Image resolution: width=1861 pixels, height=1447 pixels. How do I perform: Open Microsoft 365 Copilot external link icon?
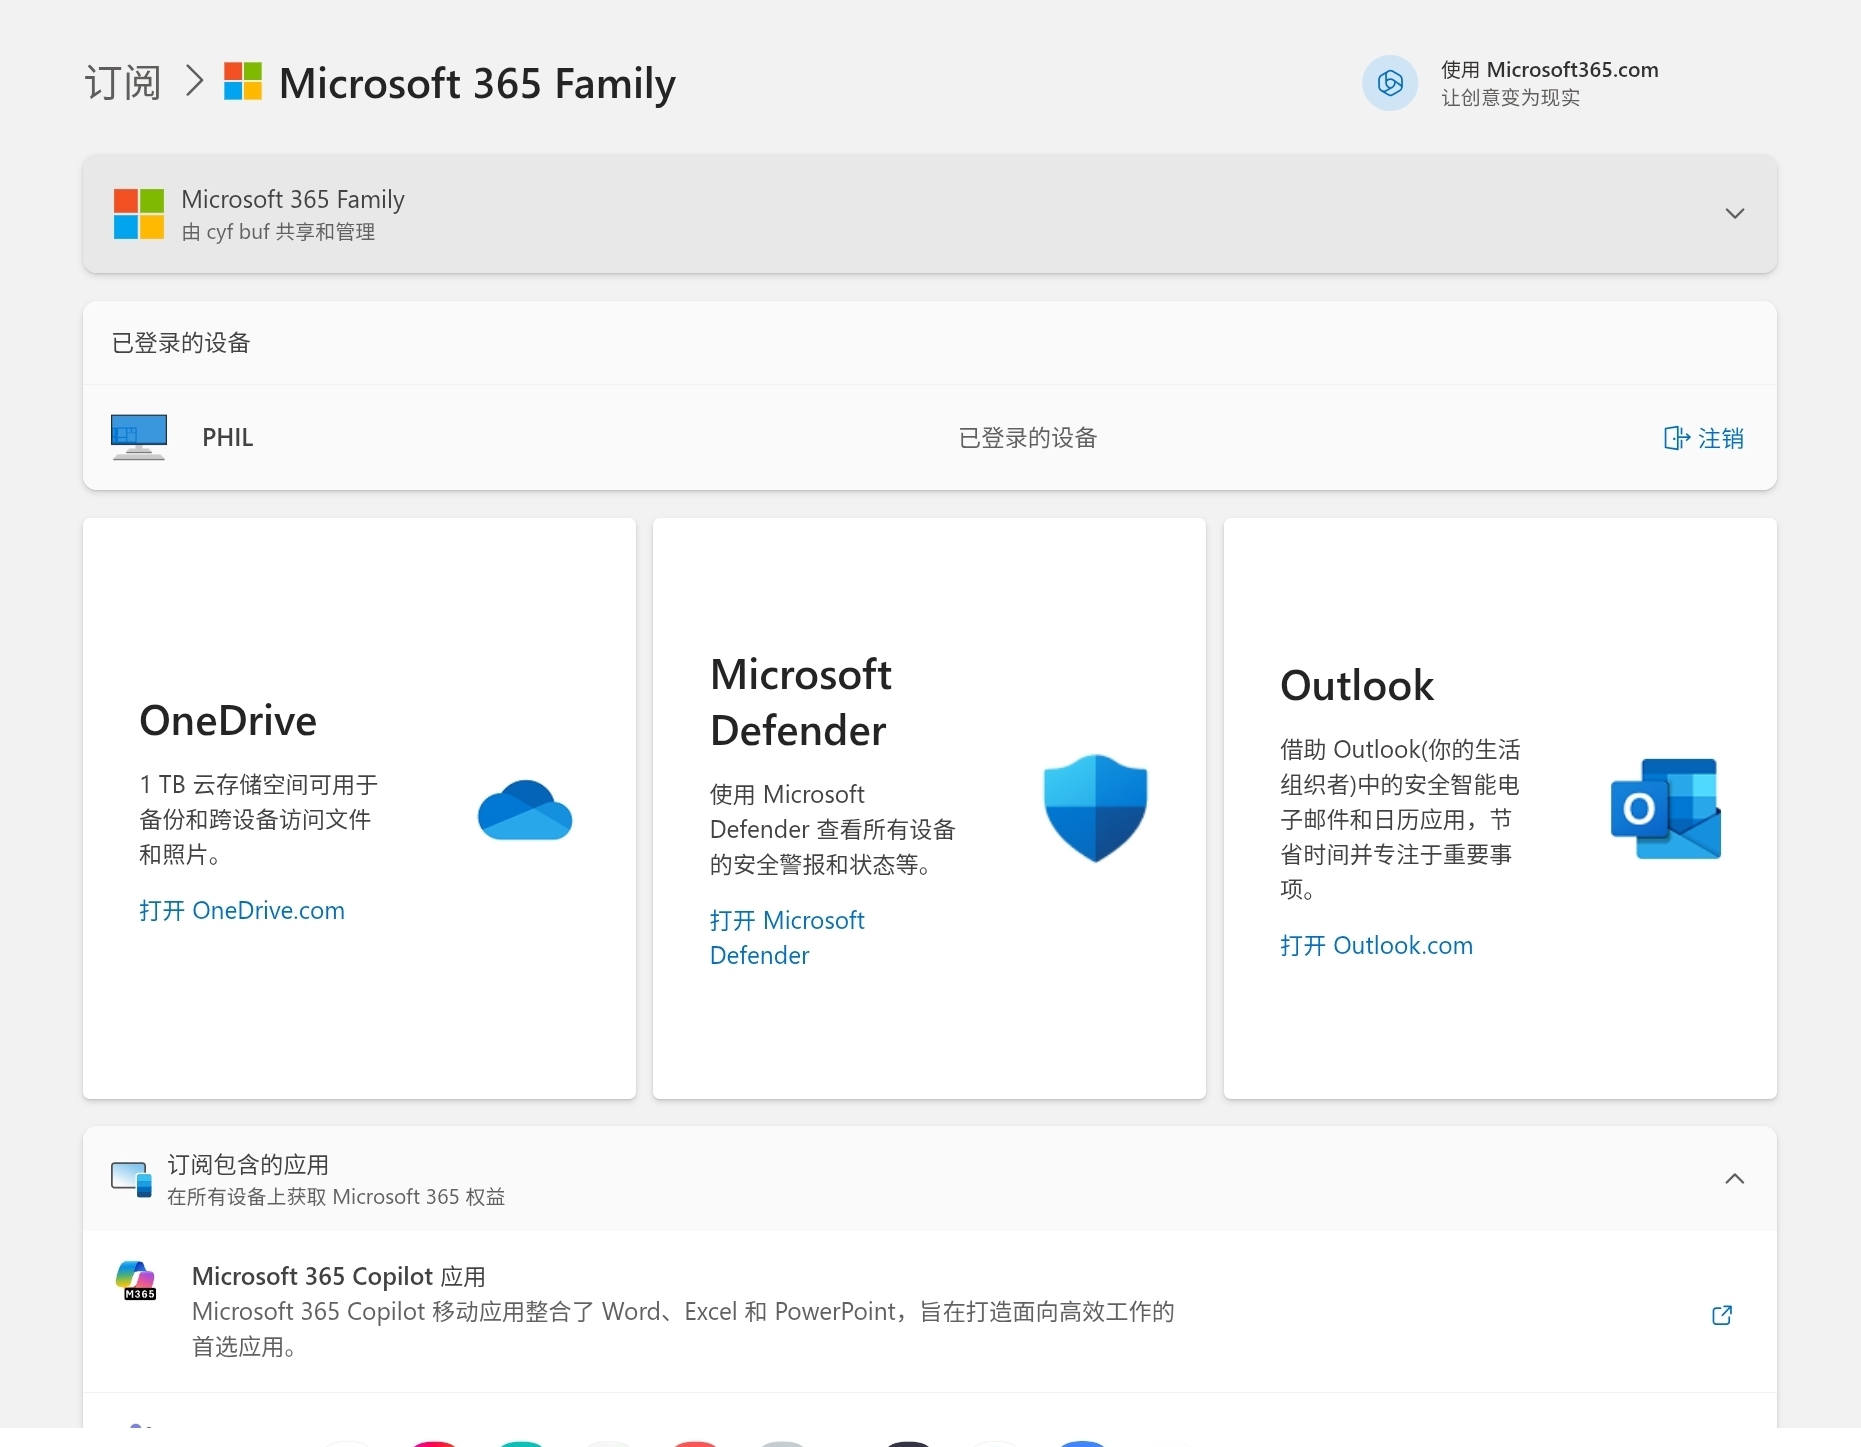tap(1722, 1315)
